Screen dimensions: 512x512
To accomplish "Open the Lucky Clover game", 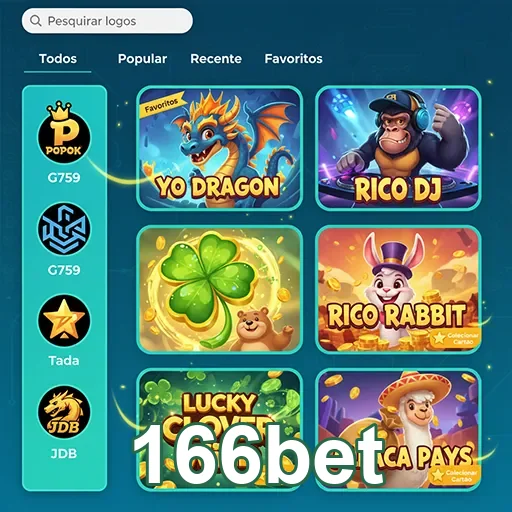I will click(x=220, y=429).
